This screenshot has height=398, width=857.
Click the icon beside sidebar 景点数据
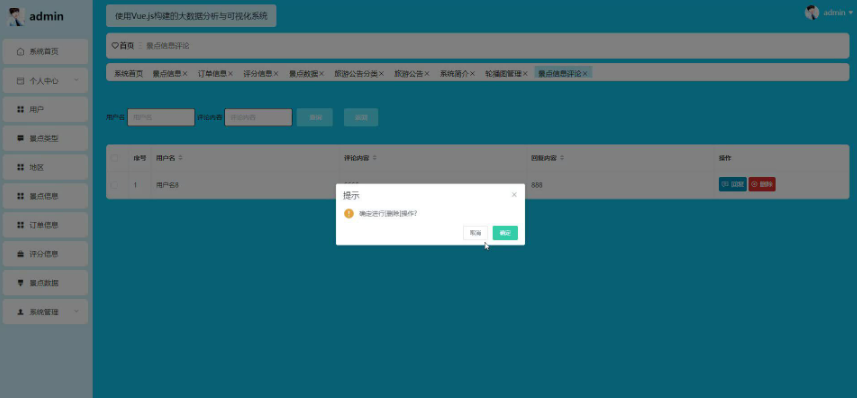[21, 283]
